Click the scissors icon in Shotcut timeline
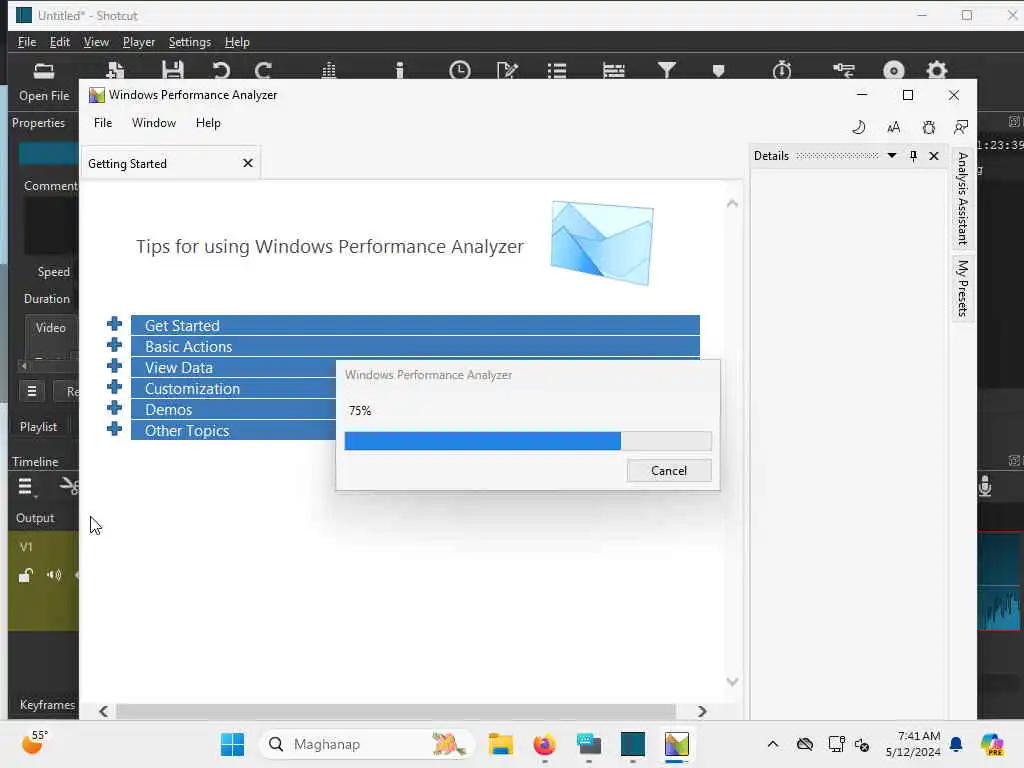 click(69, 486)
